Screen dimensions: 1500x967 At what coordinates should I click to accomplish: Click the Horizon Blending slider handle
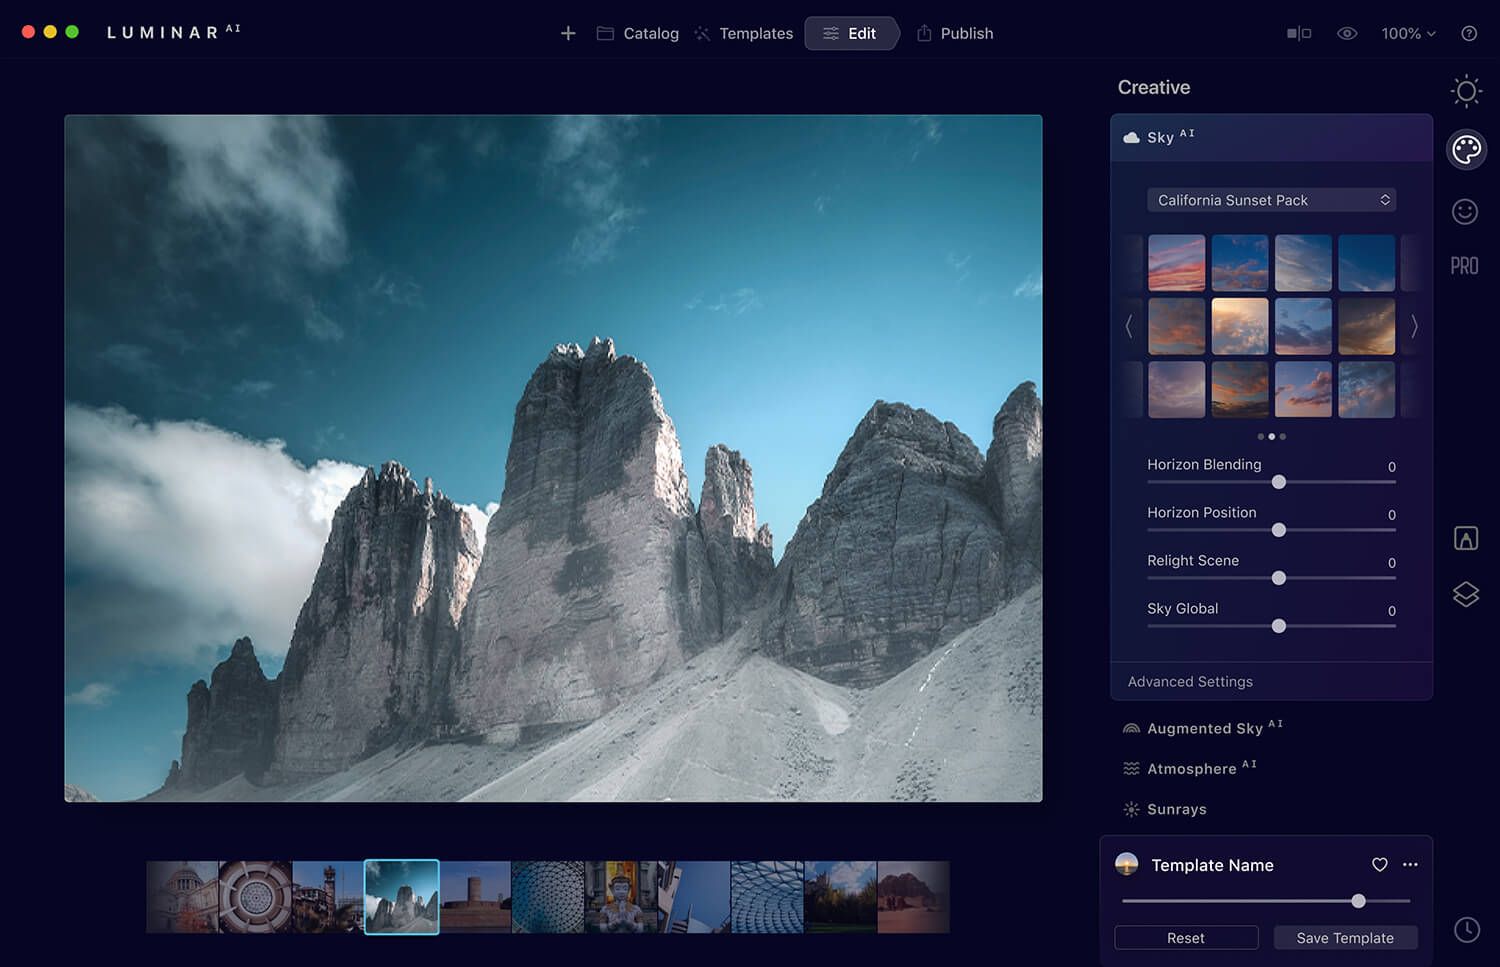point(1279,482)
